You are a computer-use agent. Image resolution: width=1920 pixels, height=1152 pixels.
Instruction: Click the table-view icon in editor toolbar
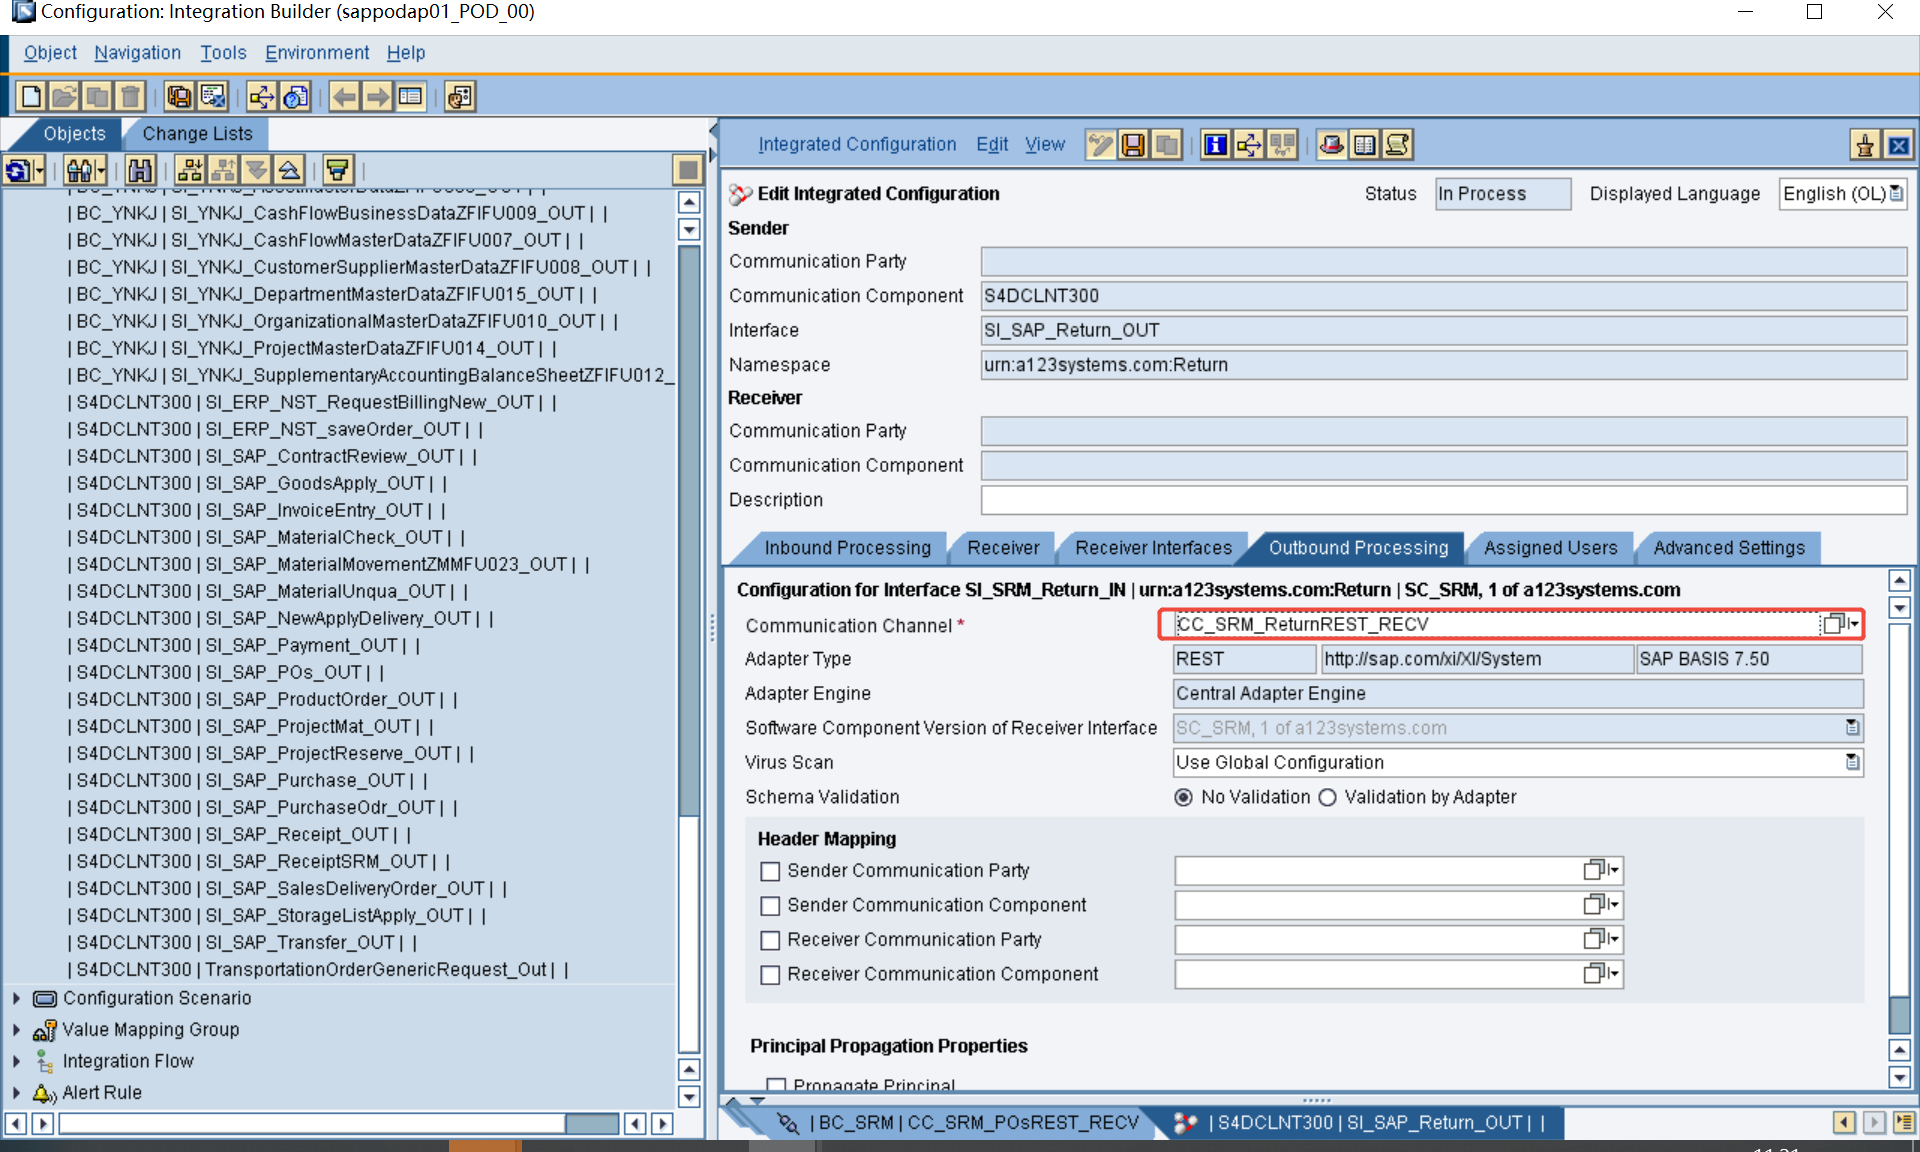1364,145
